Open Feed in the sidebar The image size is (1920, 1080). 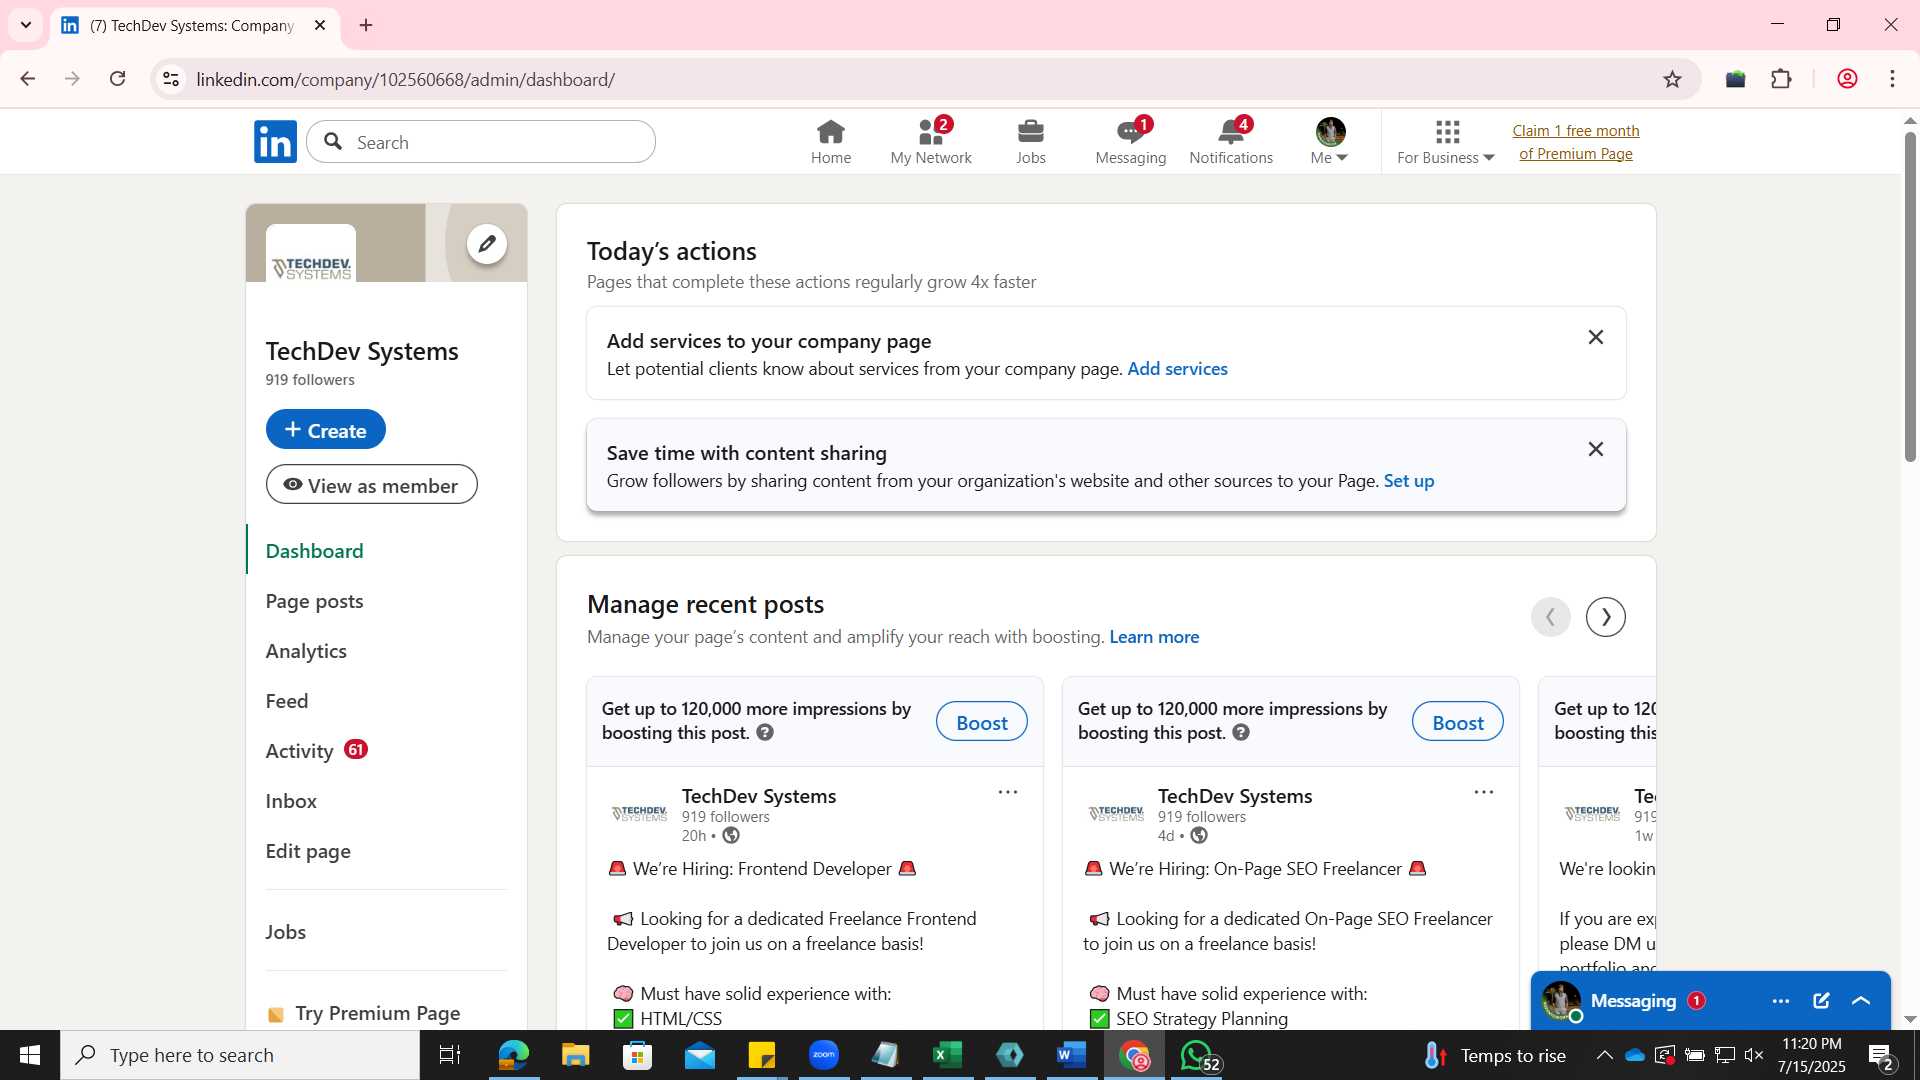tap(287, 701)
